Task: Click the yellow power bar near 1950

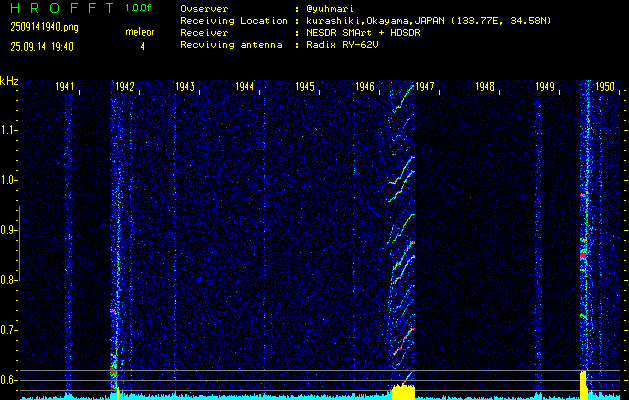Action: coord(583,385)
